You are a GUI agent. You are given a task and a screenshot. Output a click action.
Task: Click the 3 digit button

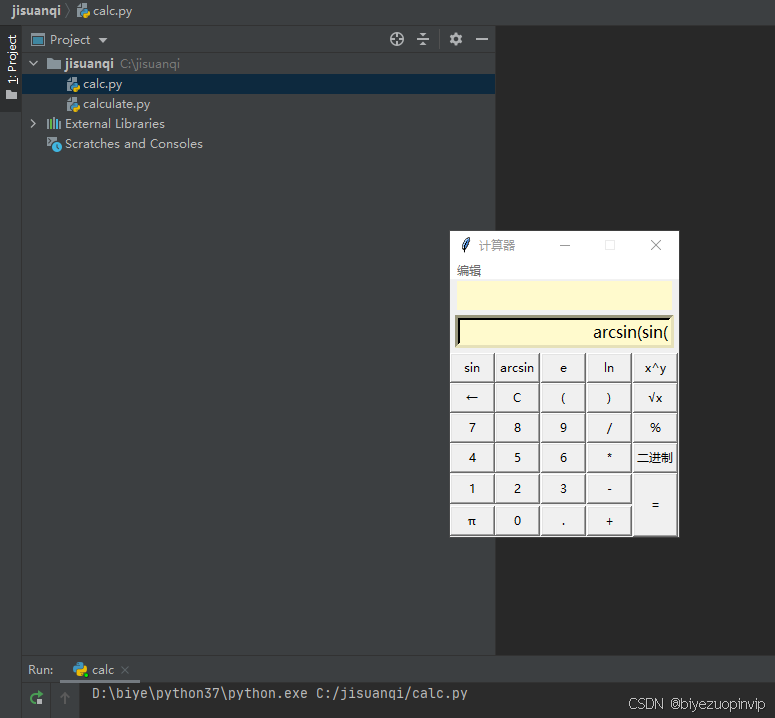(563, 489)
